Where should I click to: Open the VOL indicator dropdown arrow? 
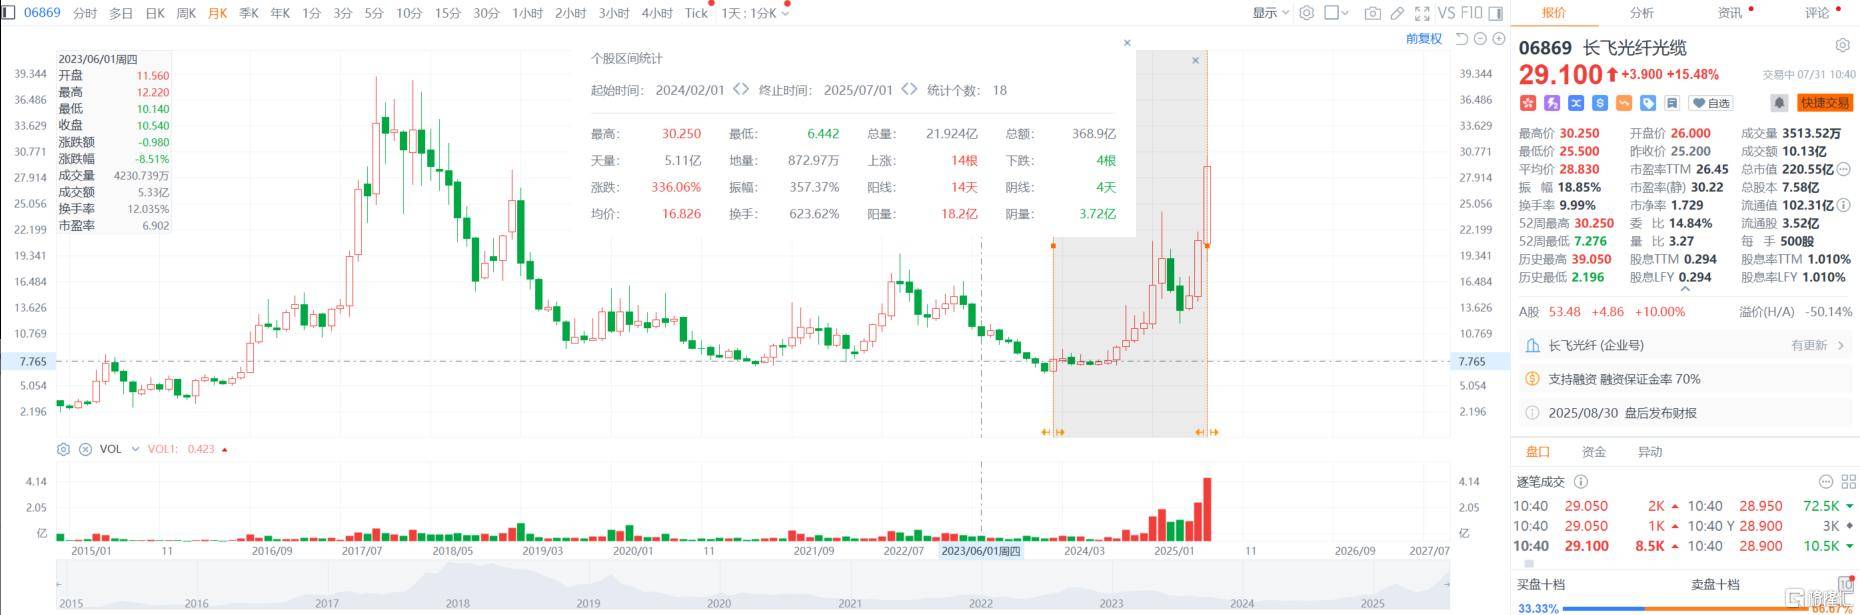pos(135,449)
